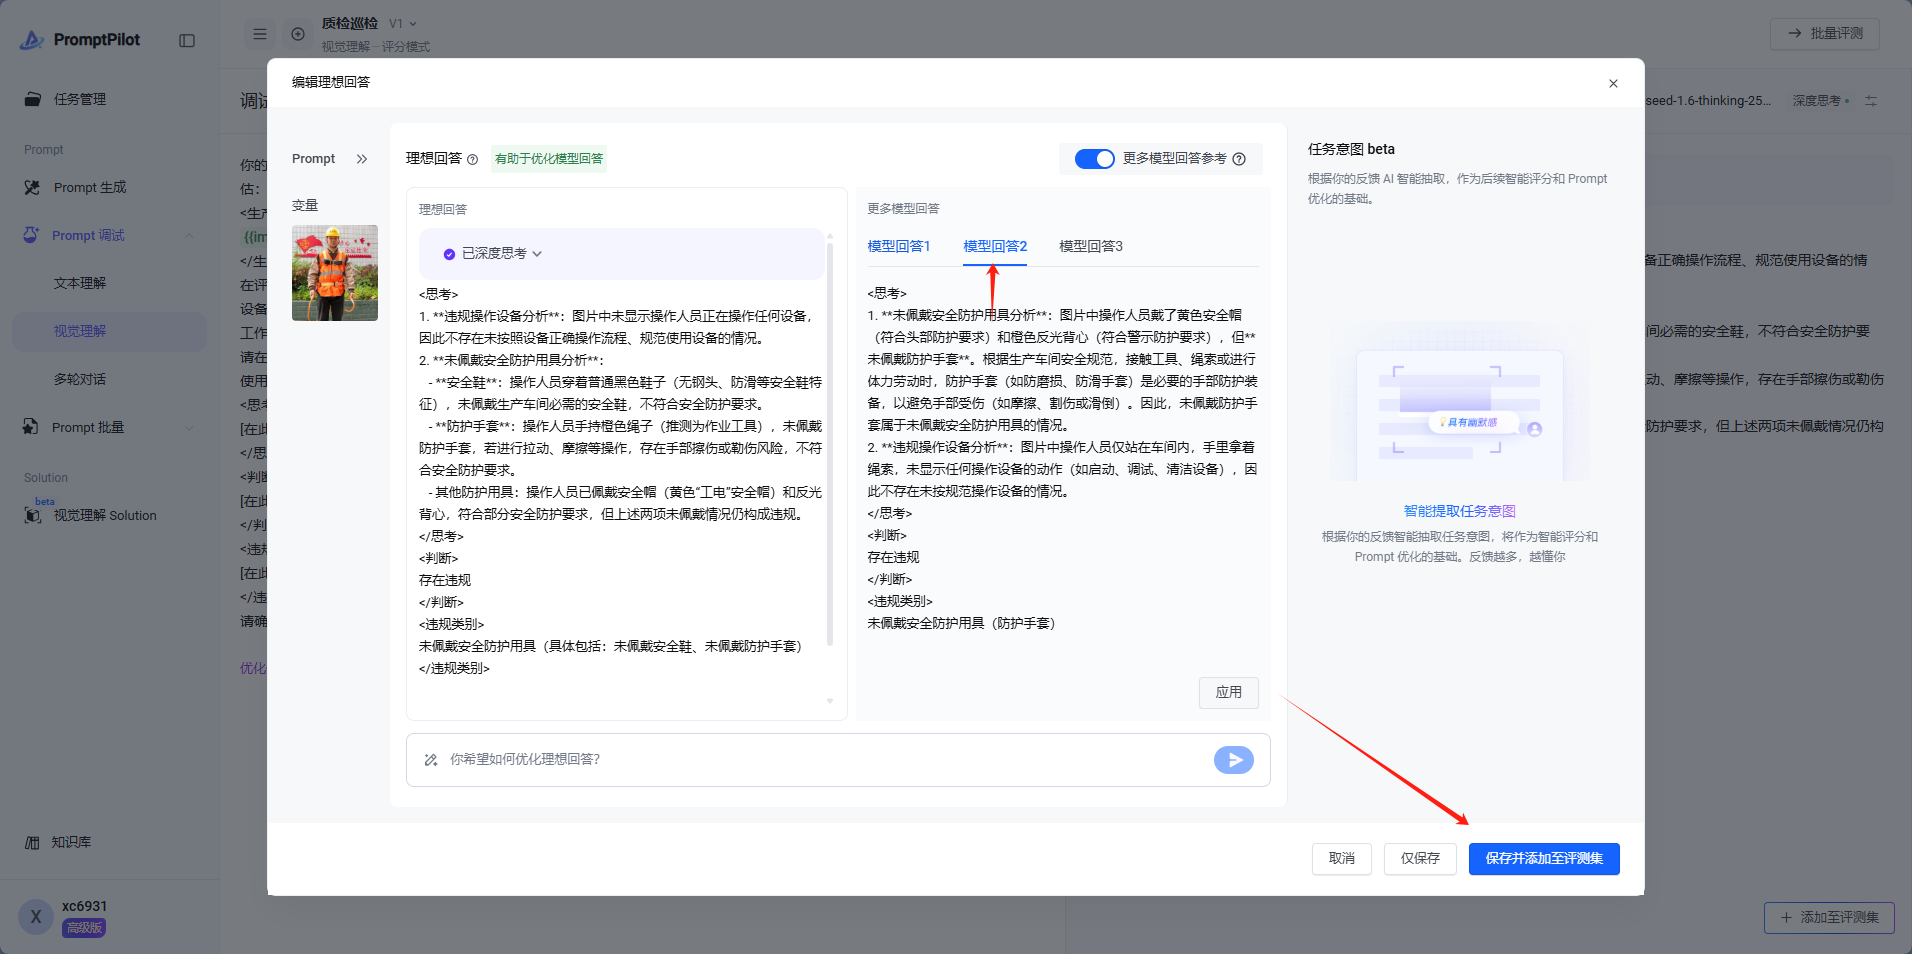Click 智能提取任务意图 link
This screenshot has width=1912, height=954.
coord(1460,511)
